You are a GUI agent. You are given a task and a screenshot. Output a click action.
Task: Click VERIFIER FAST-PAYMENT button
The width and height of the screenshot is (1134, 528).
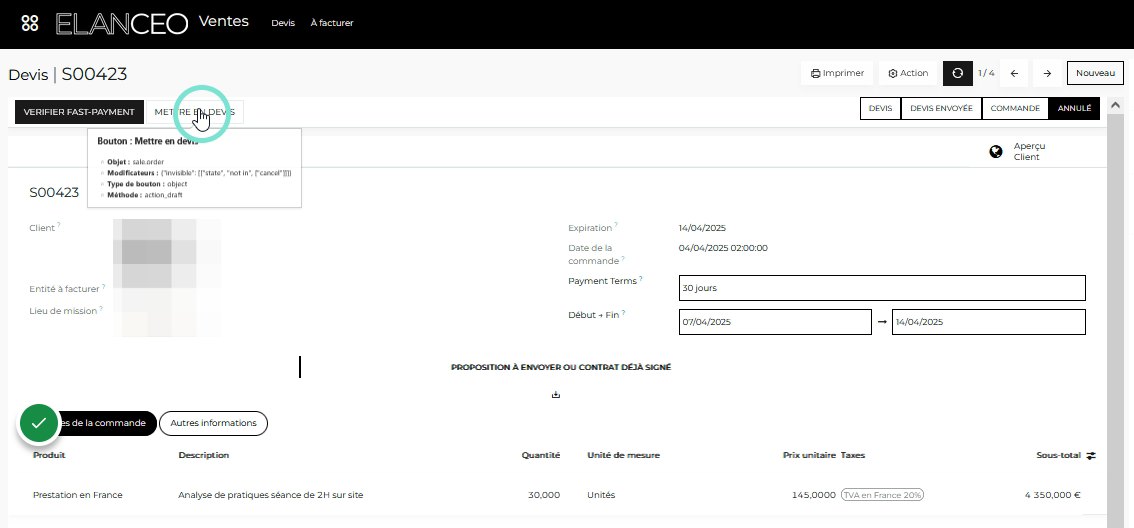click(79, 112)
